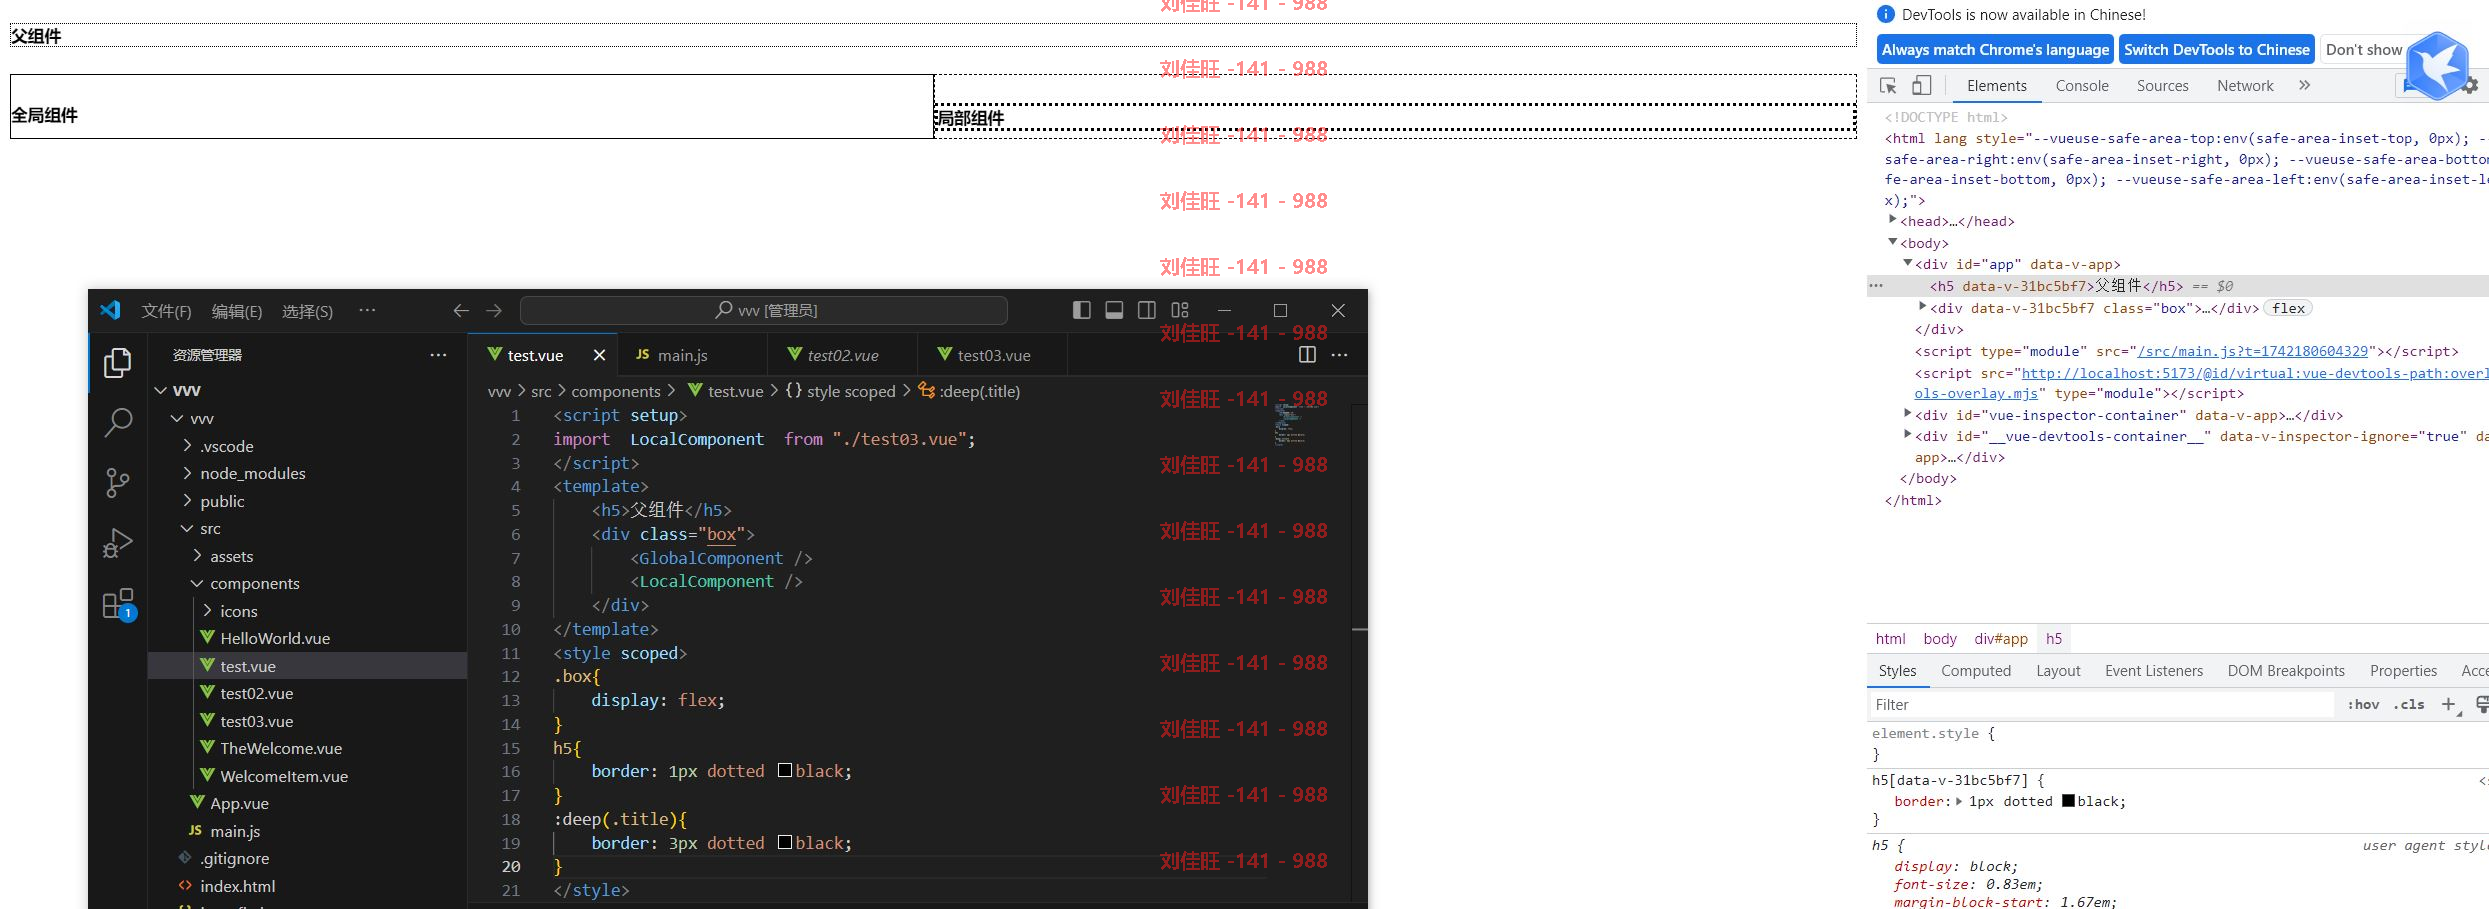This screenshot has width=2489, height=909.
Task: Click the flex badge on the box div
Action: pyautogui.click(x=2288, y=308)
